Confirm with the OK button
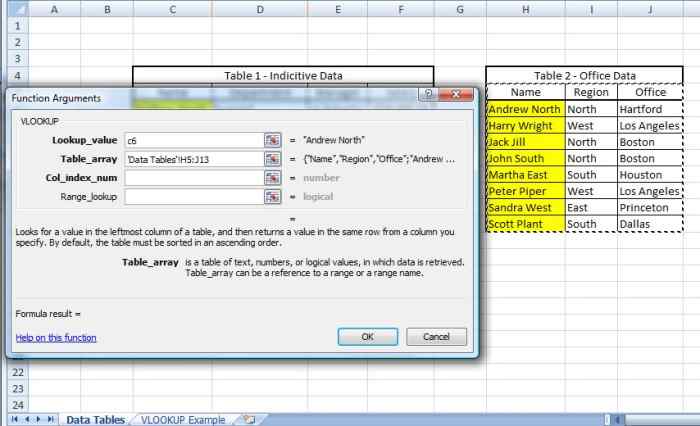Image resolution: width=700 pixels, height=426 pixels. coord(367,337)
